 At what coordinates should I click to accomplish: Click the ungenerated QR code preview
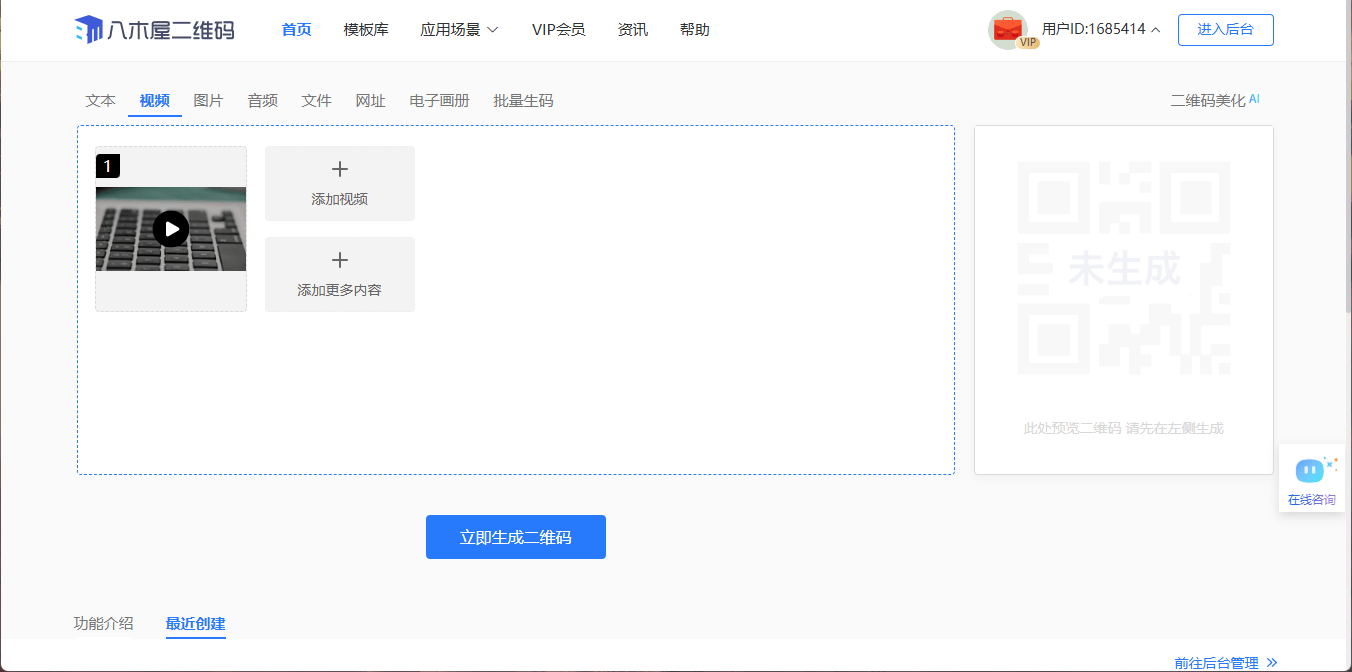pyautogui.click(x=1123, y=268)
